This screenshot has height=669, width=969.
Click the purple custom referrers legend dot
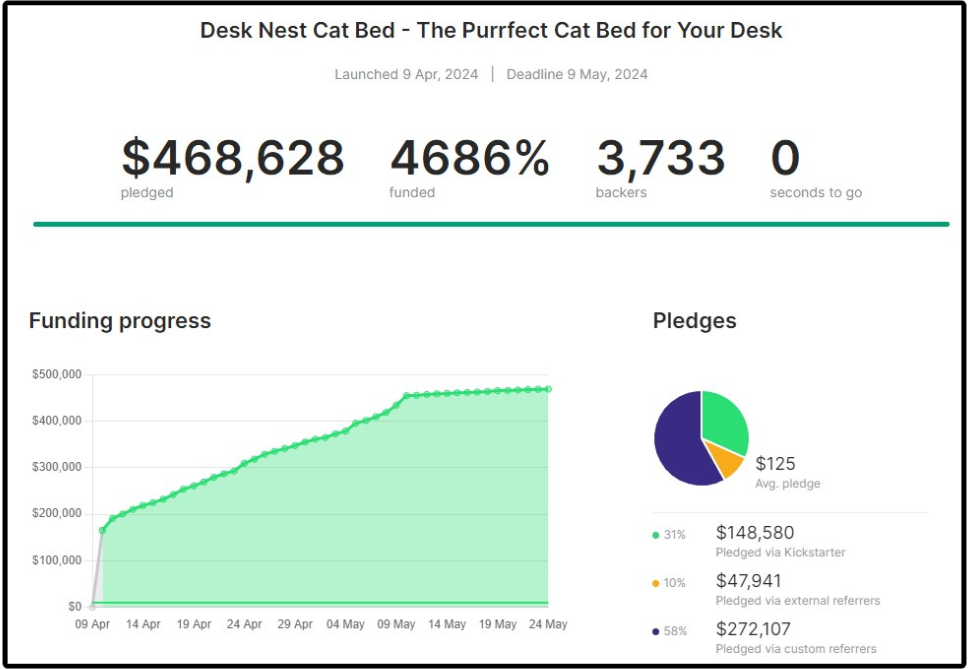tap(656, 631)
